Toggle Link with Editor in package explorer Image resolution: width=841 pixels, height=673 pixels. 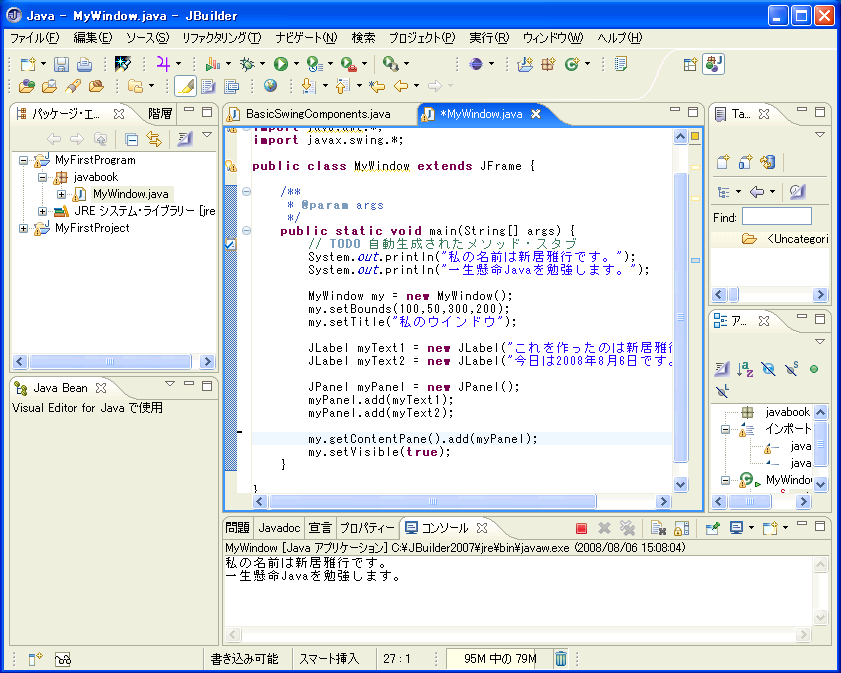(154, 140)
